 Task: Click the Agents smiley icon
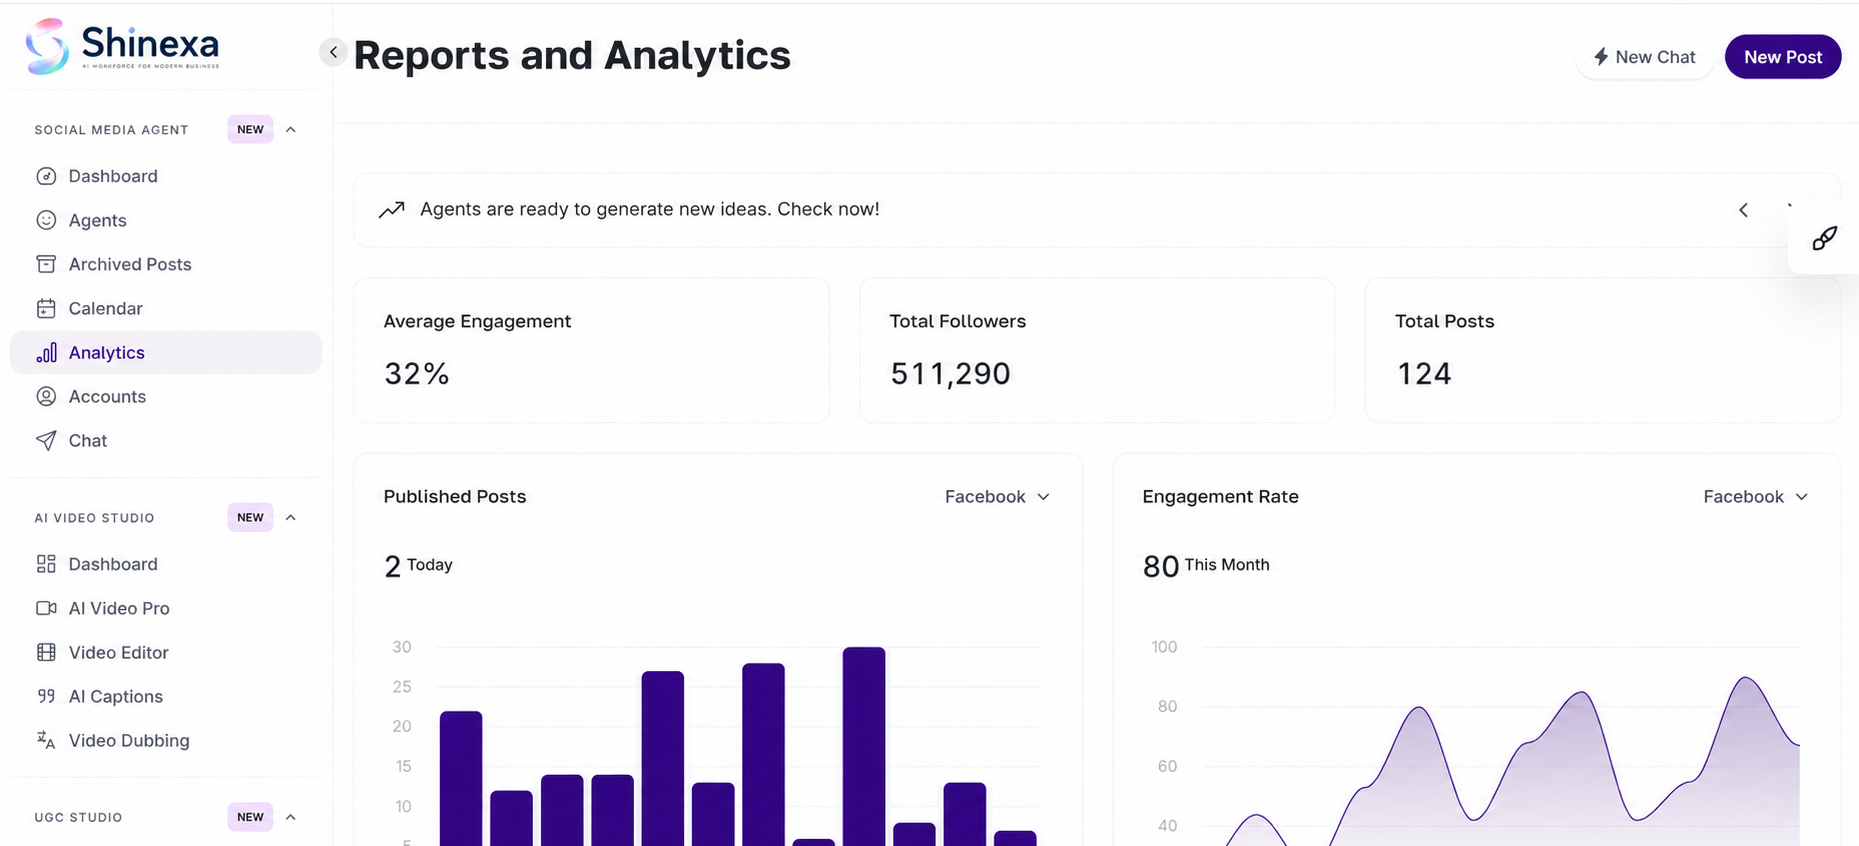click(46, 220)
